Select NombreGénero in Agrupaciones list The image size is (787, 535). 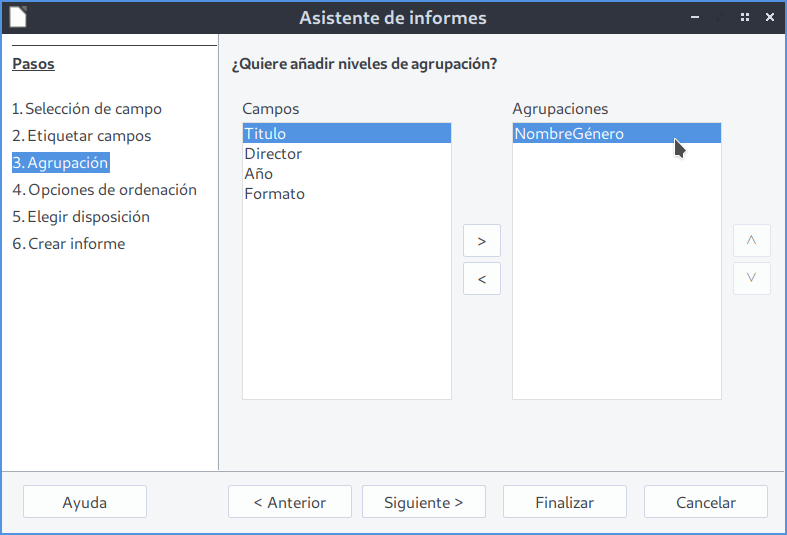point(569,133)
